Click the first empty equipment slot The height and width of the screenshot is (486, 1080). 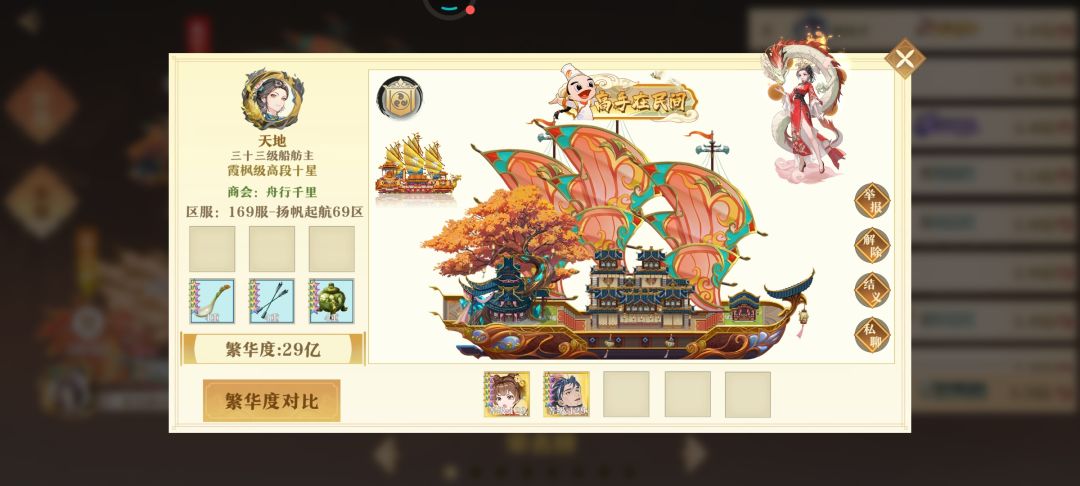pyautogui.click(x=212, y=249)
